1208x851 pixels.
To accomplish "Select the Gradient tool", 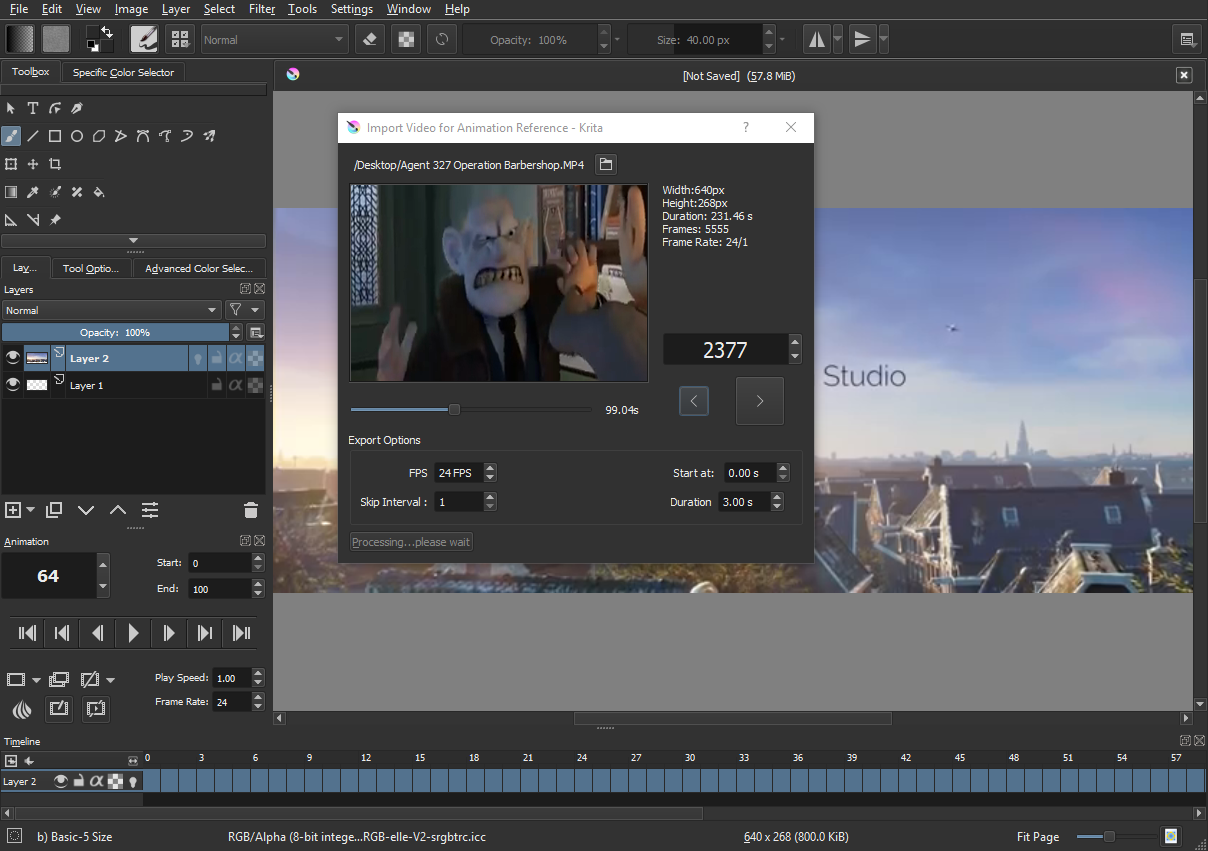I will [11, 192].
